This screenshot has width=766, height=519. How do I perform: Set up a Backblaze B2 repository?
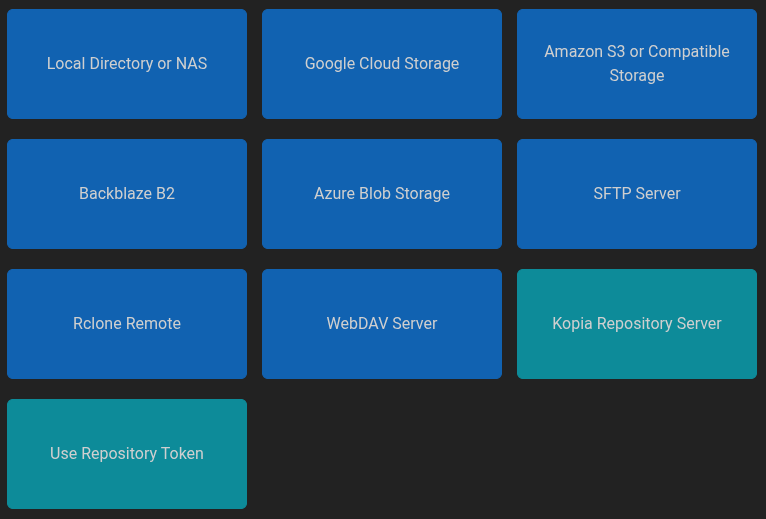coord(127,194)
